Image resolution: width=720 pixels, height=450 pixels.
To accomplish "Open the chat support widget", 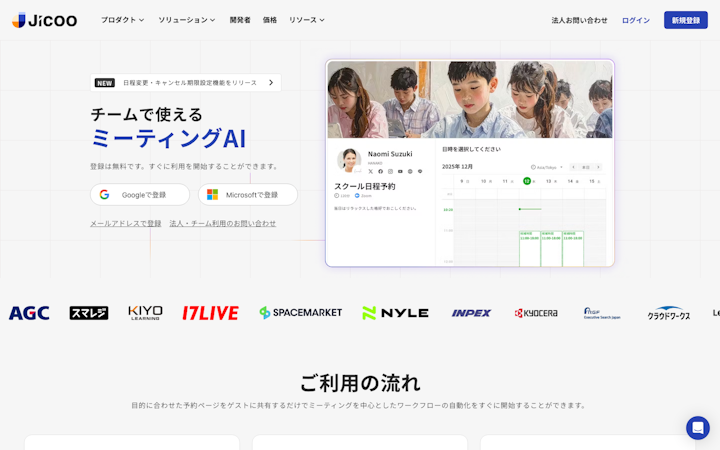I will (698, 428).
